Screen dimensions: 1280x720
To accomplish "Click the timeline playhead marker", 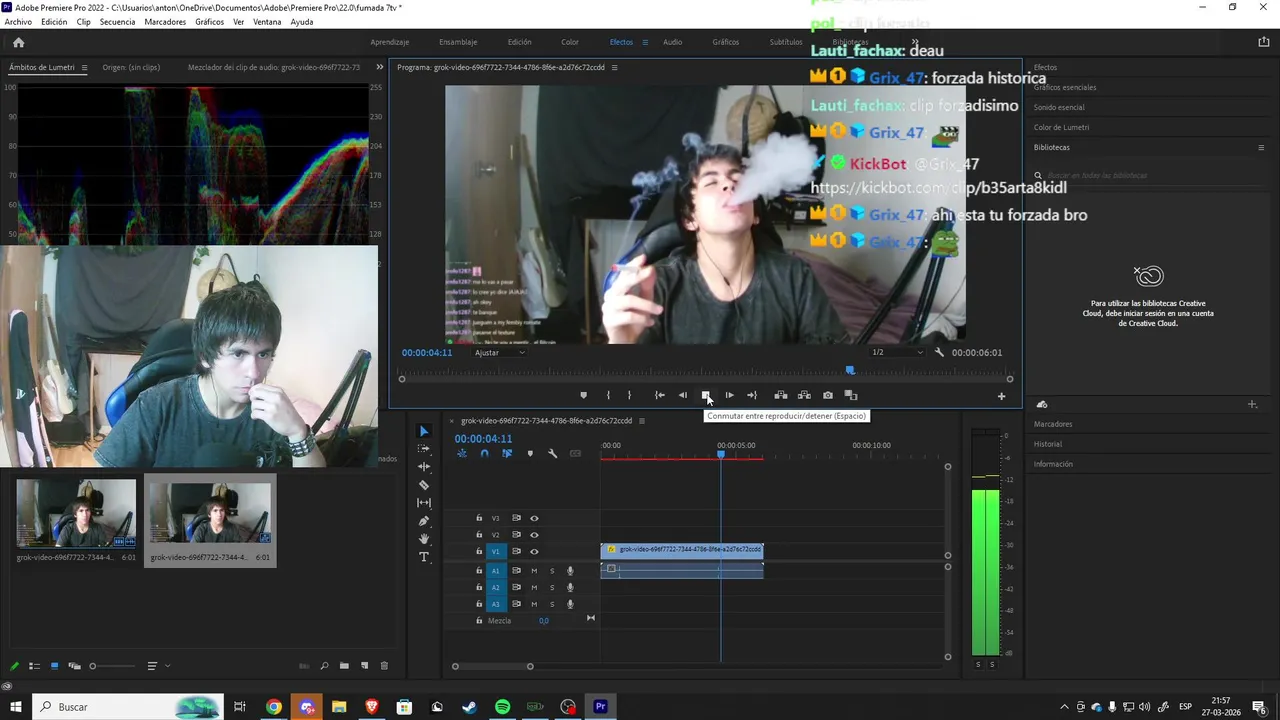I will coord(721,455).
